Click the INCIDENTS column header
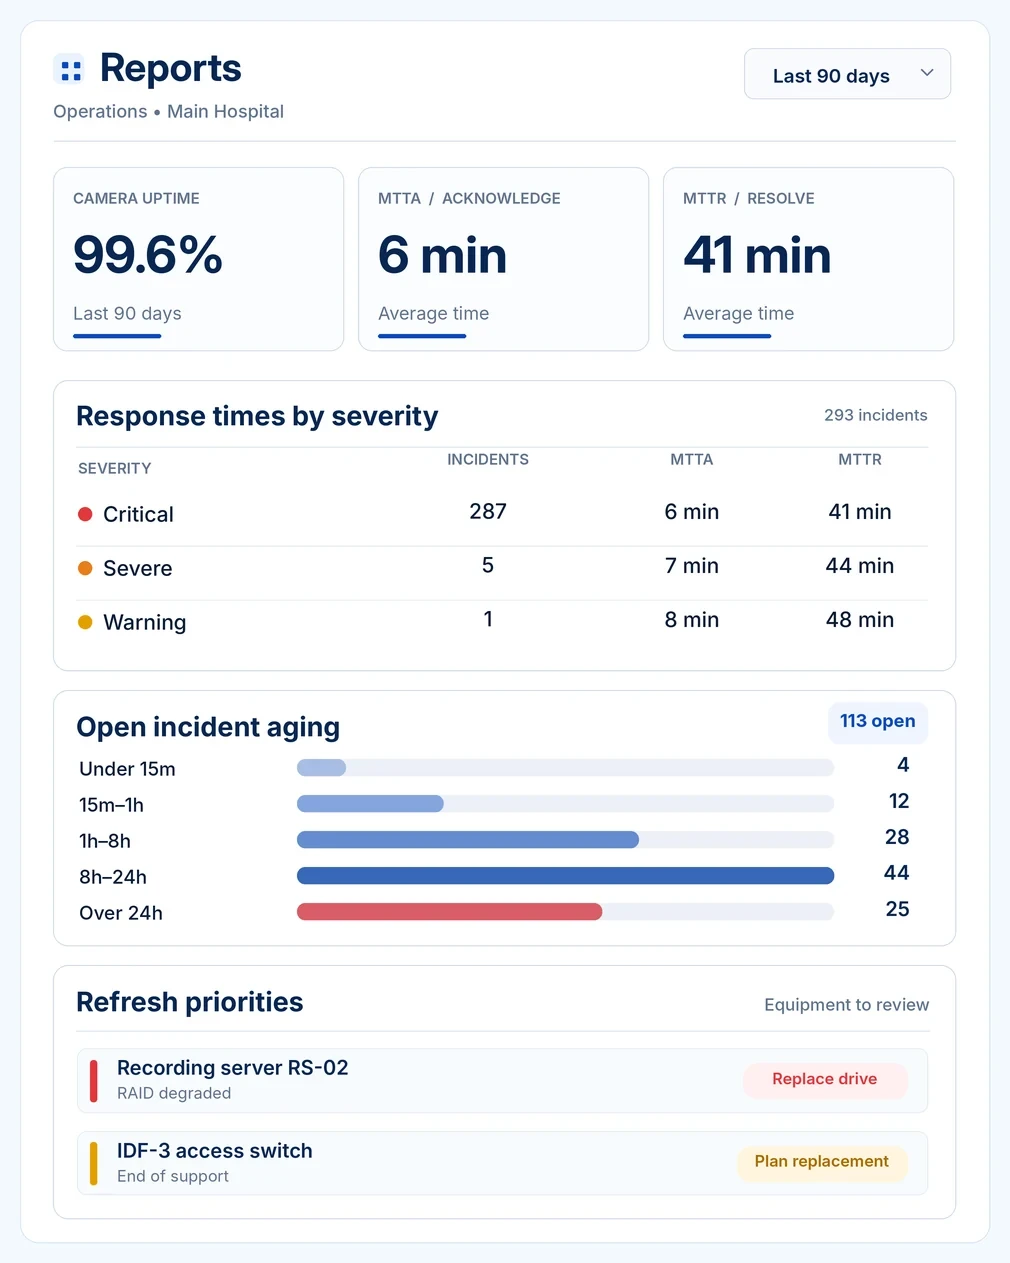Image resolution: width=1010 pixels, height=1263 pixels. (488, 460)
